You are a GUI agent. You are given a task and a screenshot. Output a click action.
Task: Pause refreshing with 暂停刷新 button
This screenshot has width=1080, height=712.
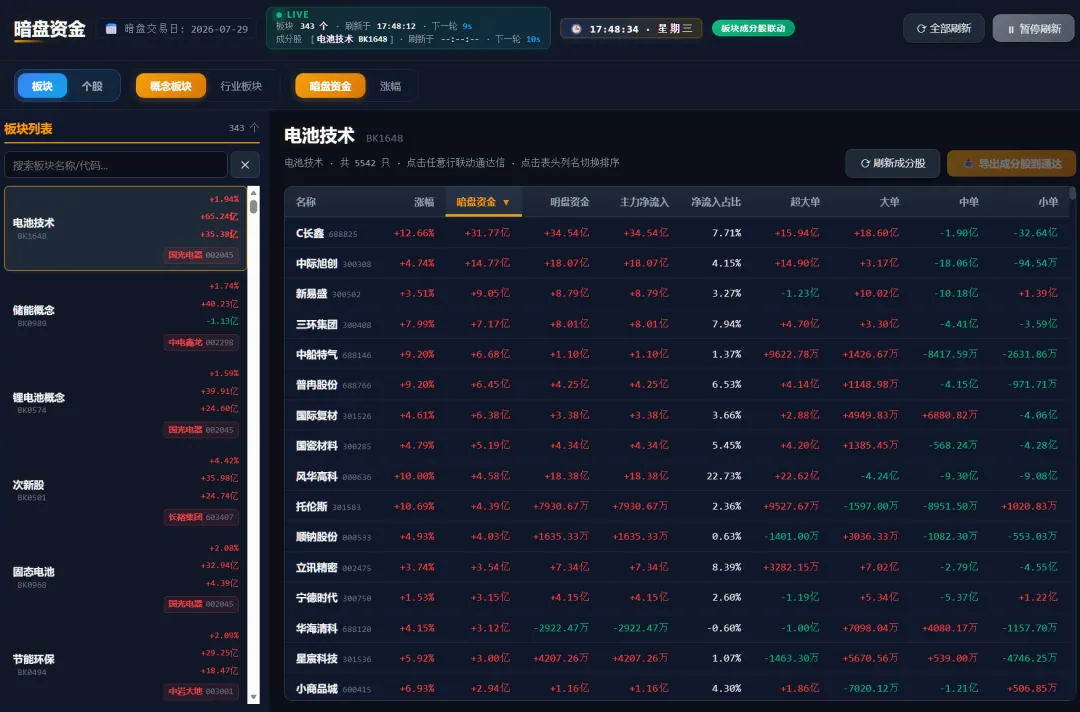tap(1033, 28)
